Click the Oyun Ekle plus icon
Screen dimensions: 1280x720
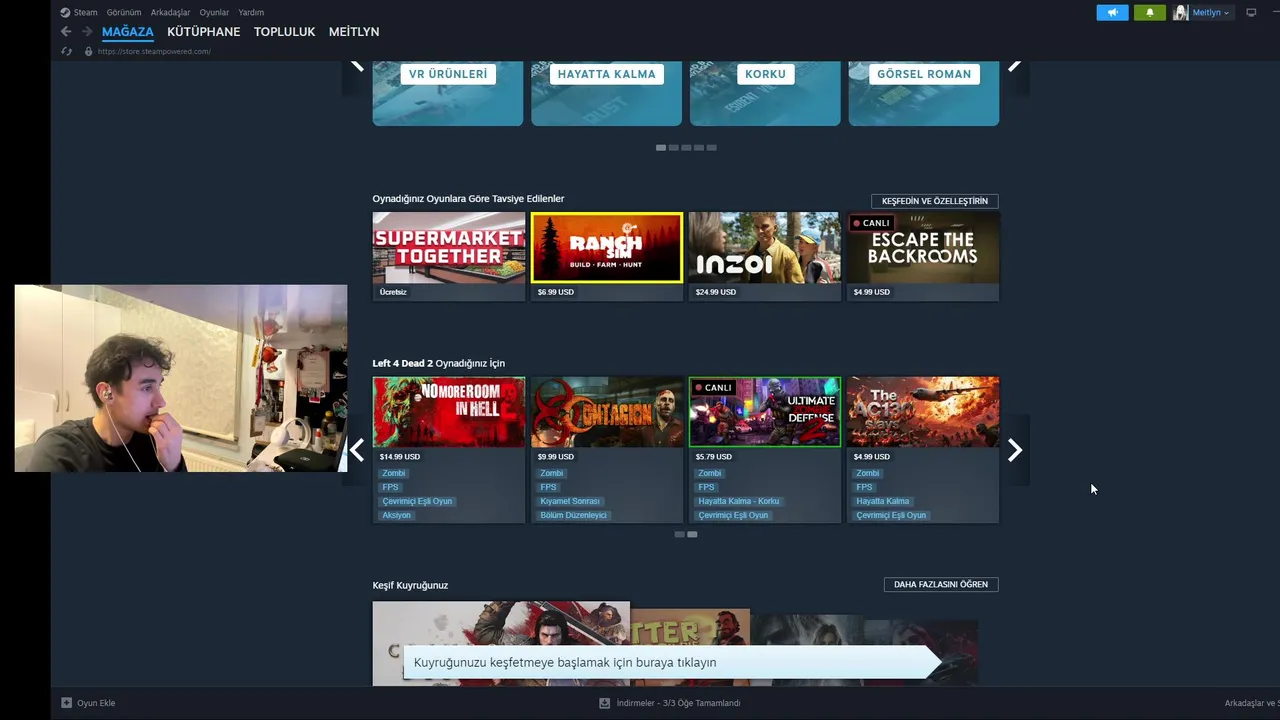coord(67,703)
